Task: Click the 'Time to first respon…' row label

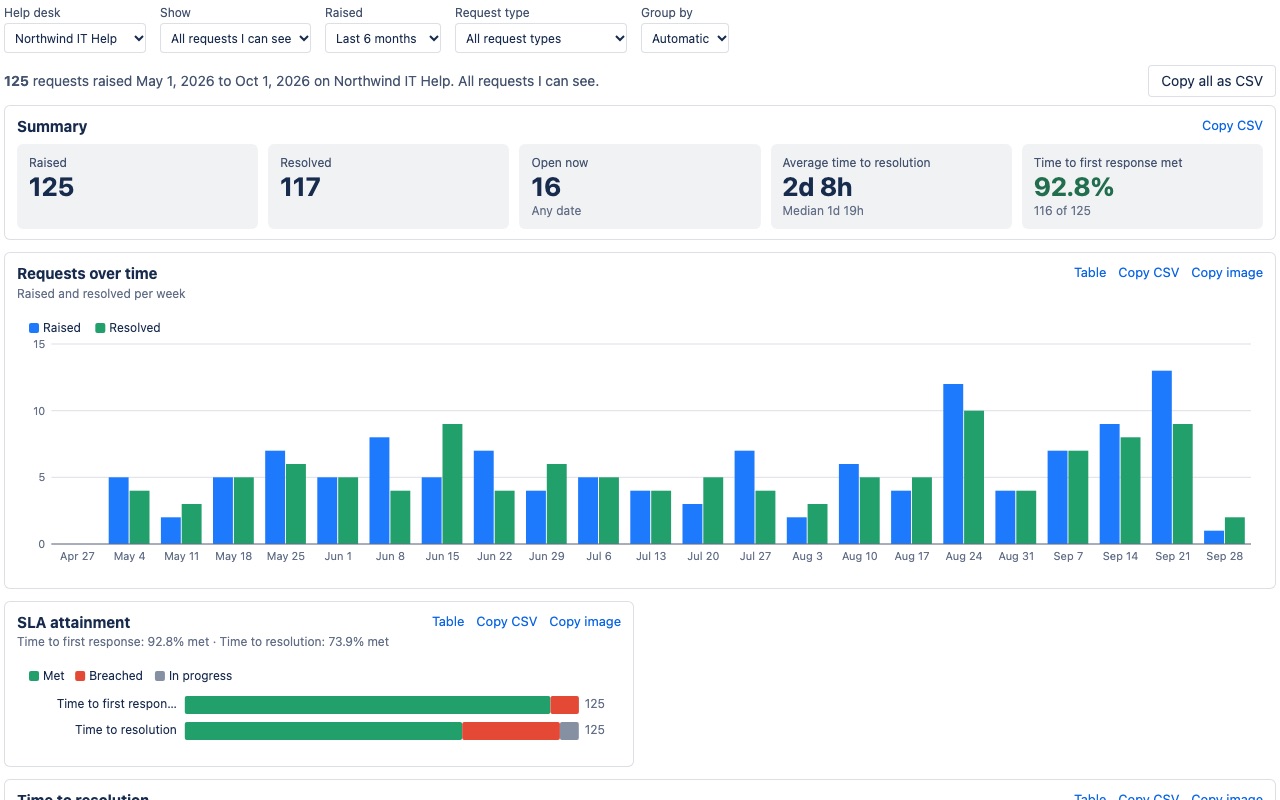Action: 117,704
